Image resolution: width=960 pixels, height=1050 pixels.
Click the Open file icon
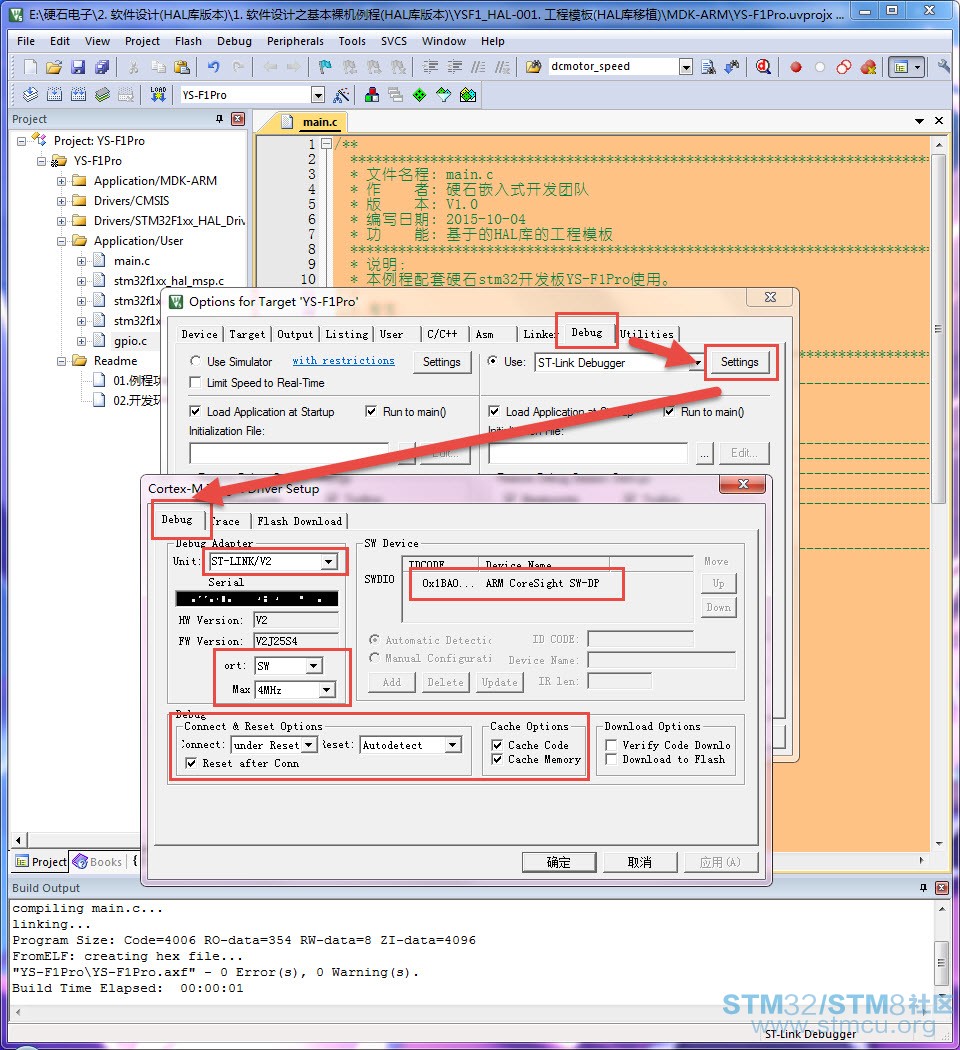(54, 66)
